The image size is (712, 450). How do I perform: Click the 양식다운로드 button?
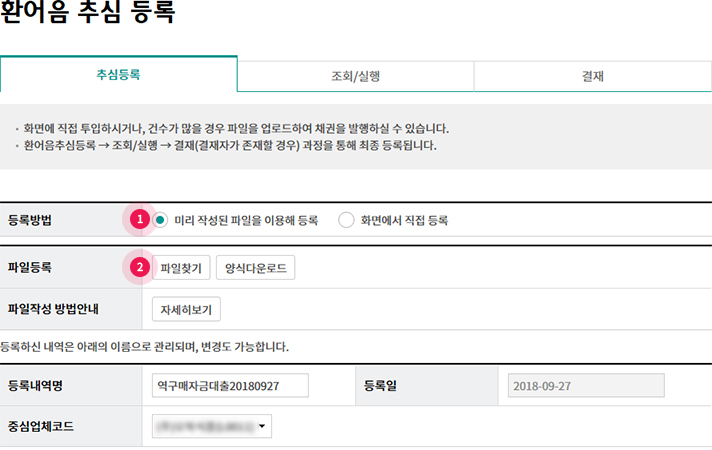(x=255, y=268)
